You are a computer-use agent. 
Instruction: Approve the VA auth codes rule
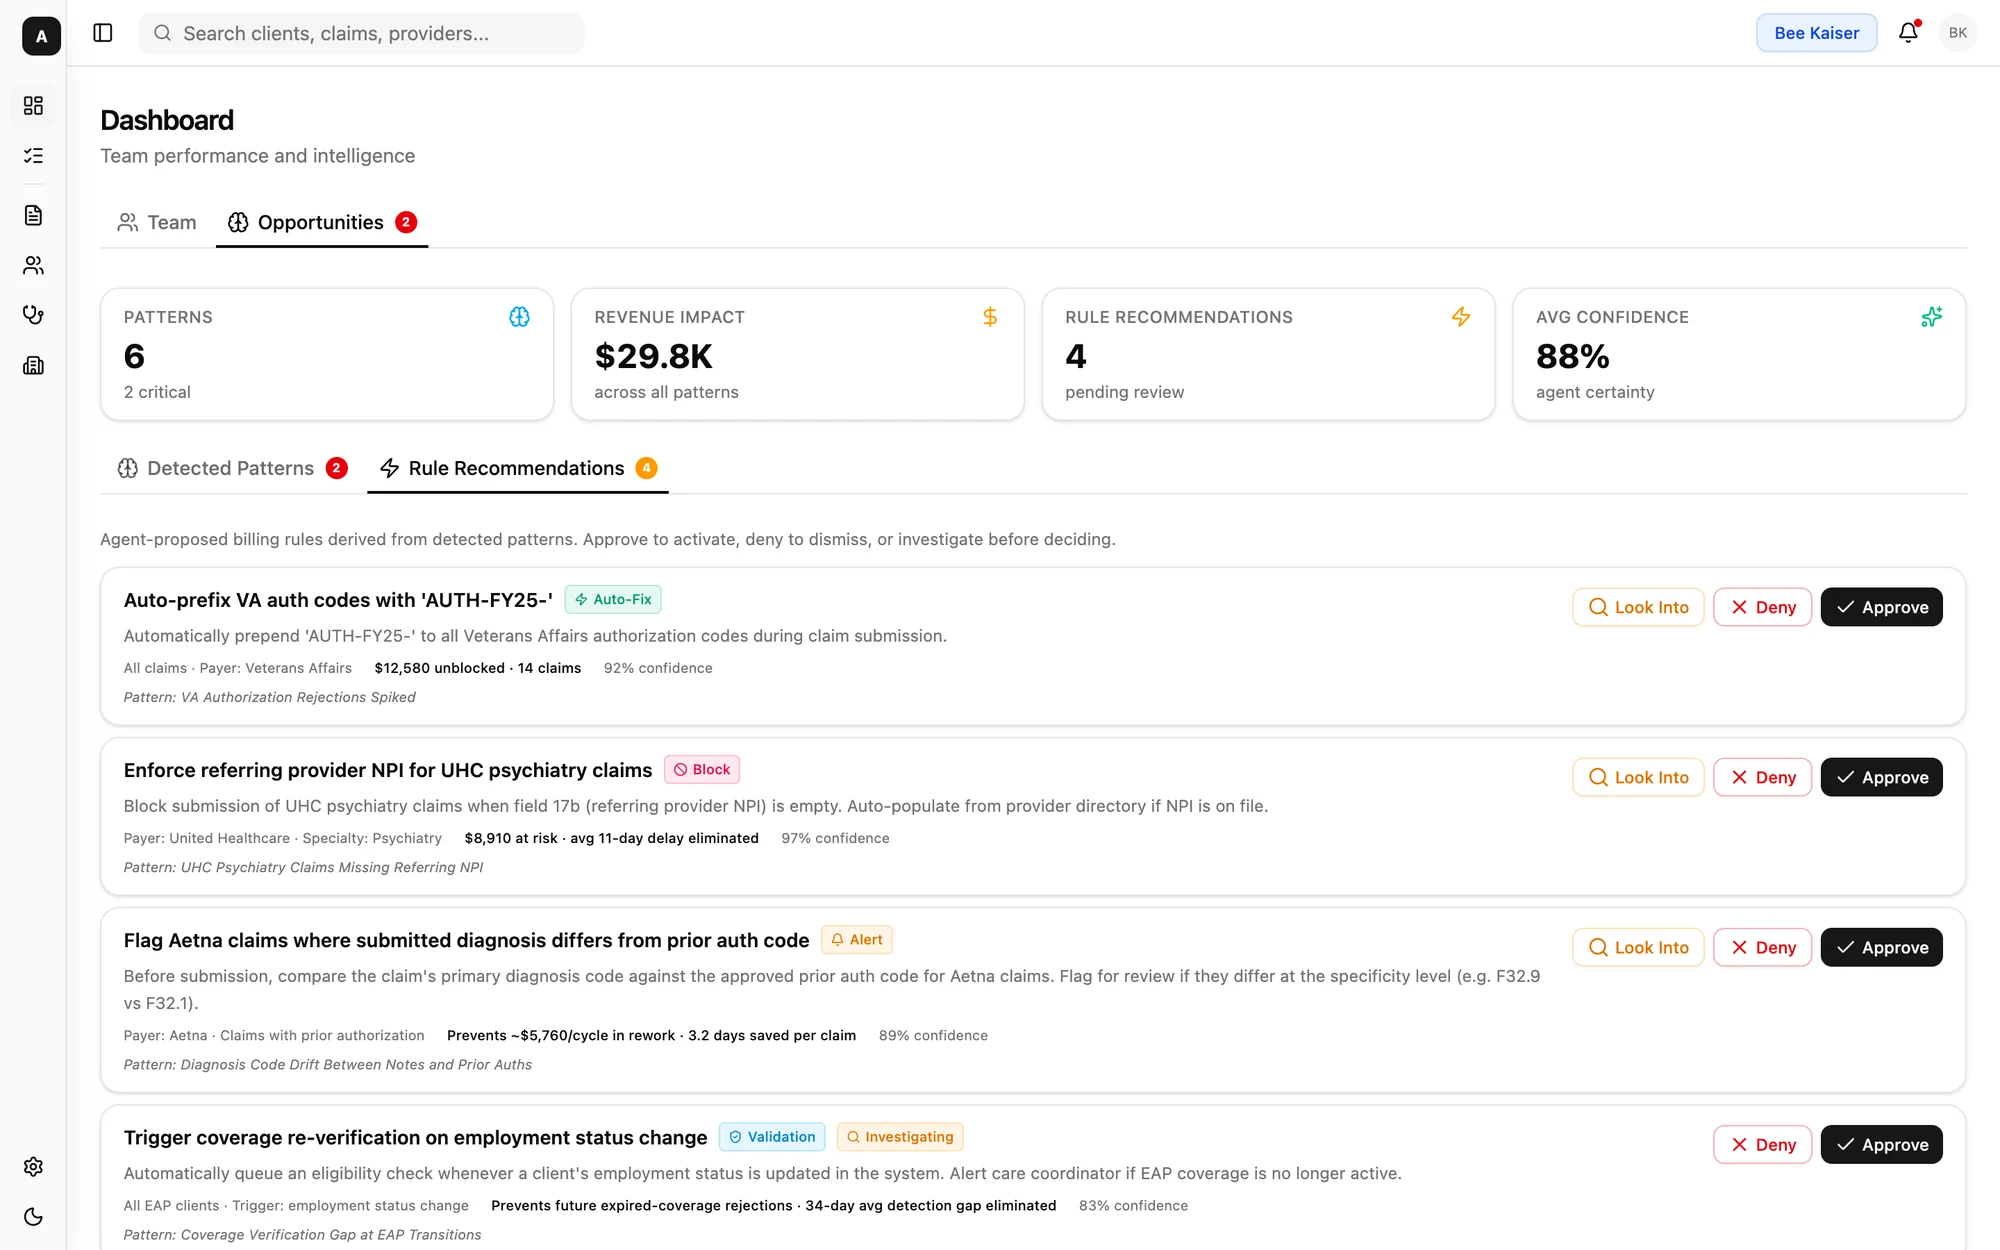click(x=1881, y=607)
